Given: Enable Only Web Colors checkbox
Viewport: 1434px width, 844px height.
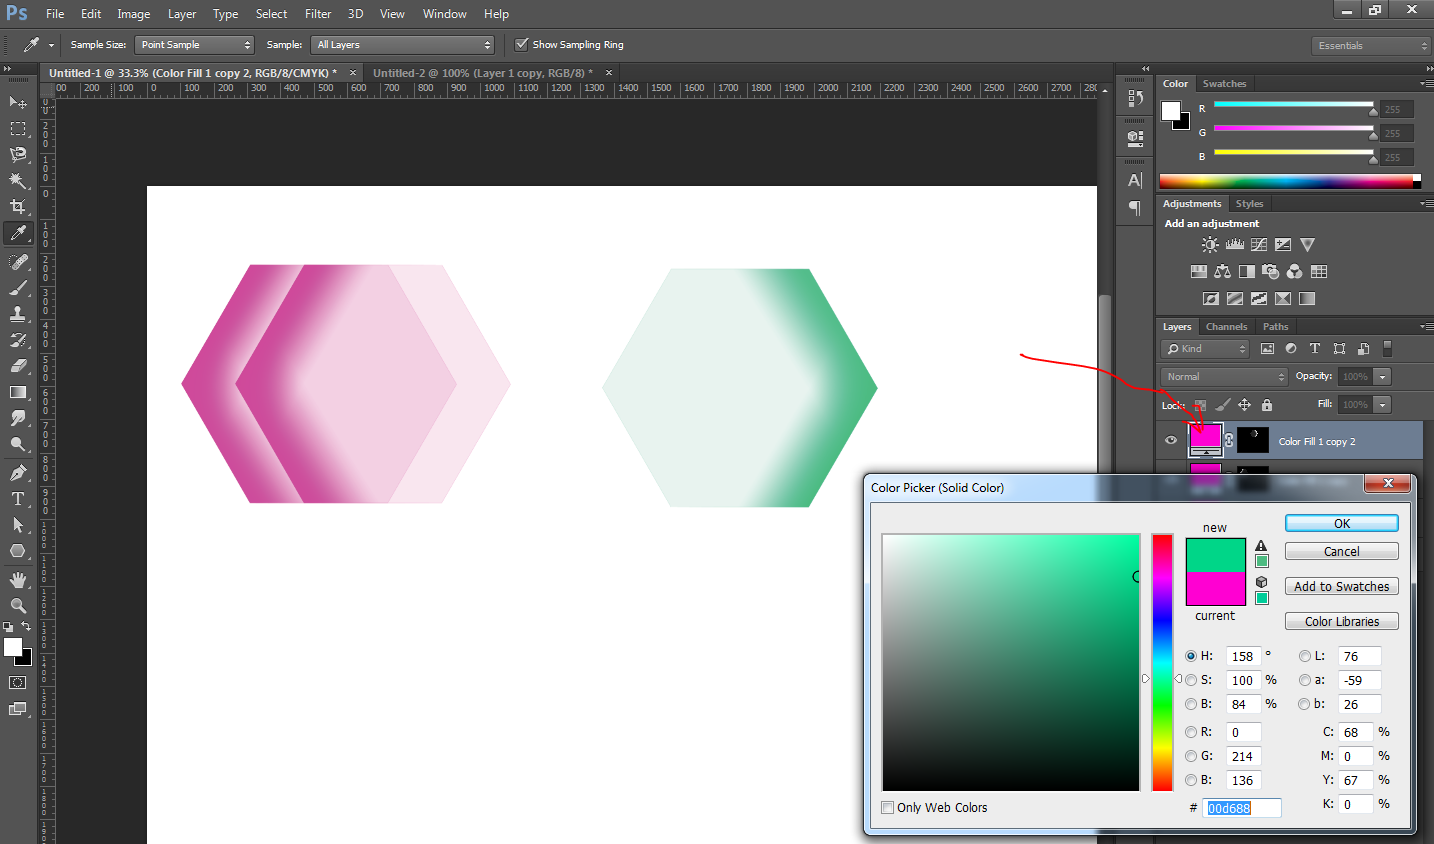Looking at the screenshot, I should pyautogui.click(x=888, y=807).
